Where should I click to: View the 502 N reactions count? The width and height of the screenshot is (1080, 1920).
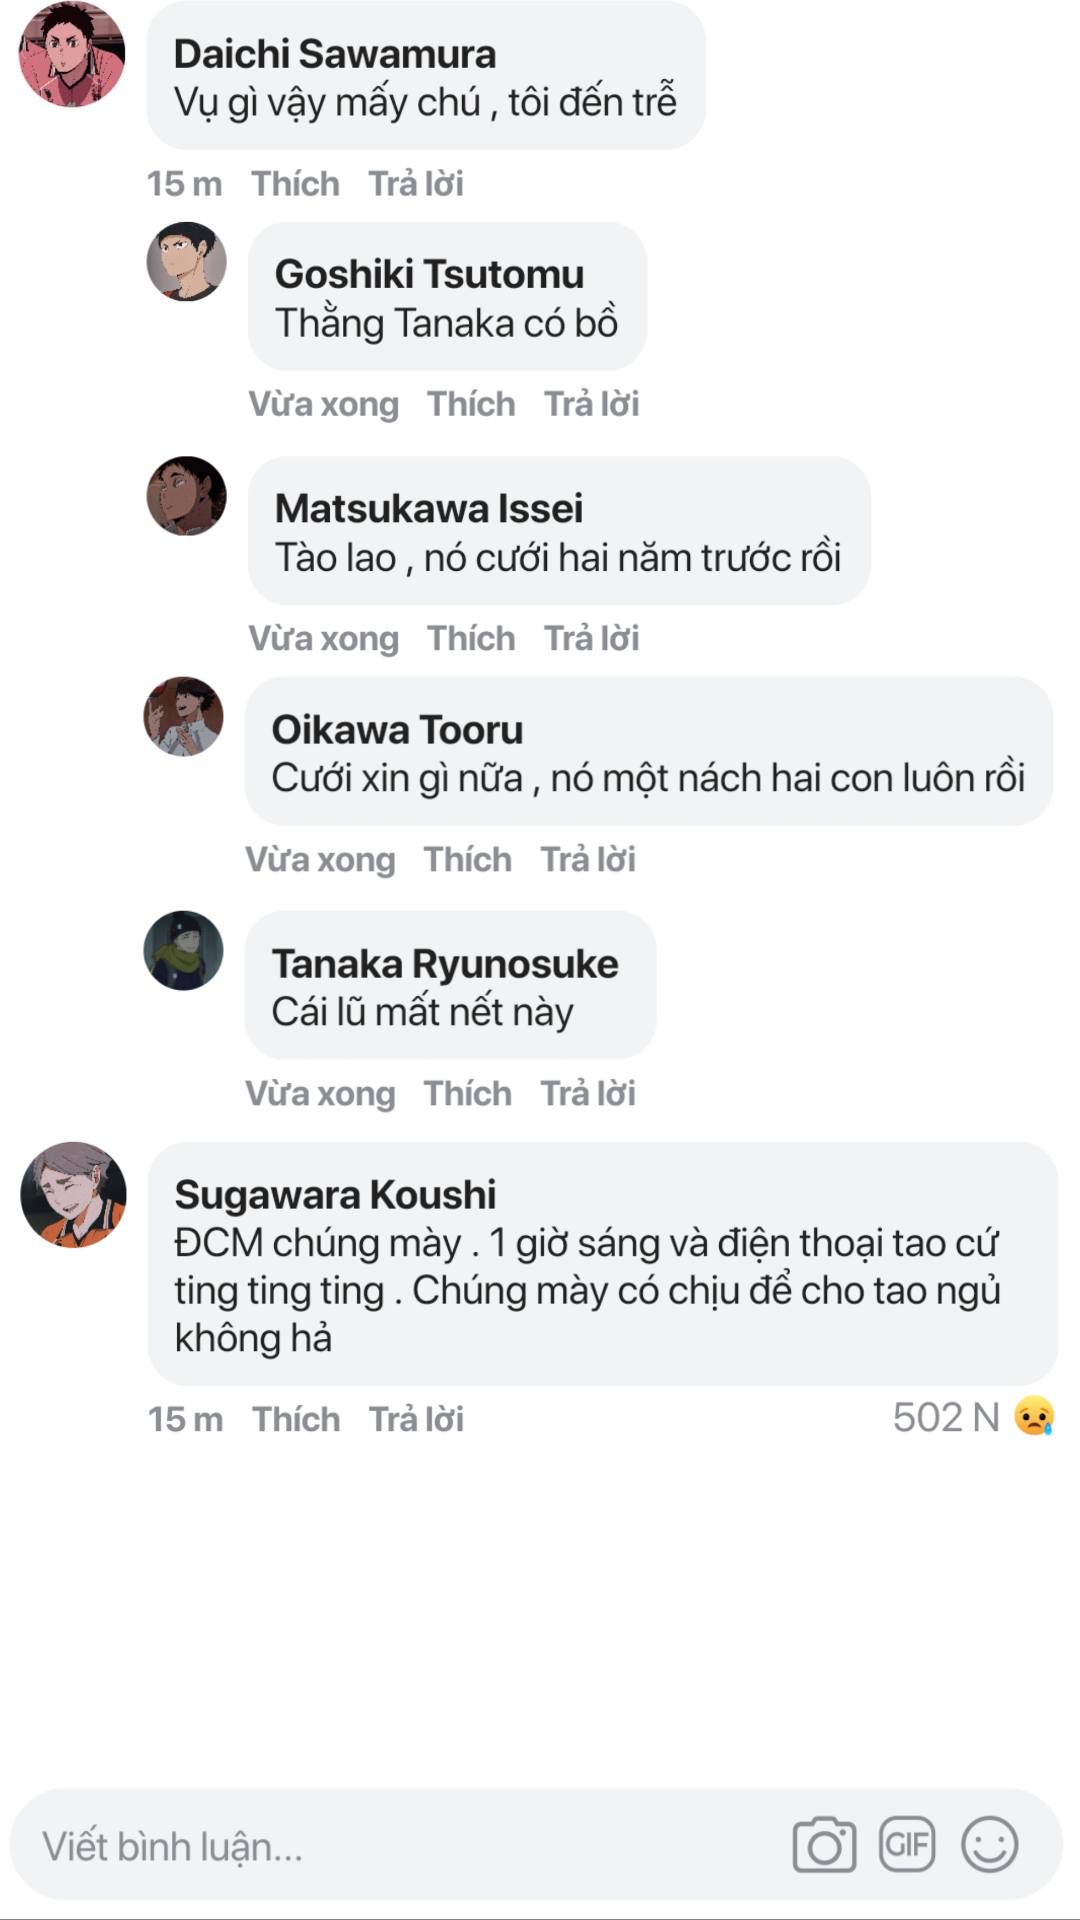[945, 1417]
